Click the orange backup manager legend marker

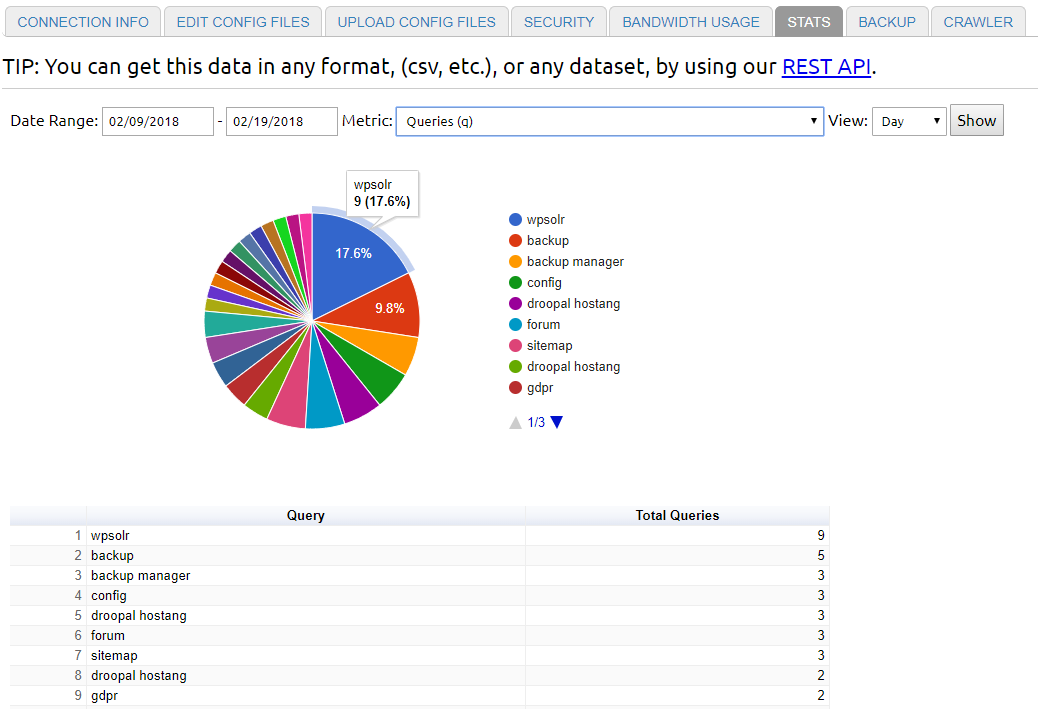coord(515,262)
